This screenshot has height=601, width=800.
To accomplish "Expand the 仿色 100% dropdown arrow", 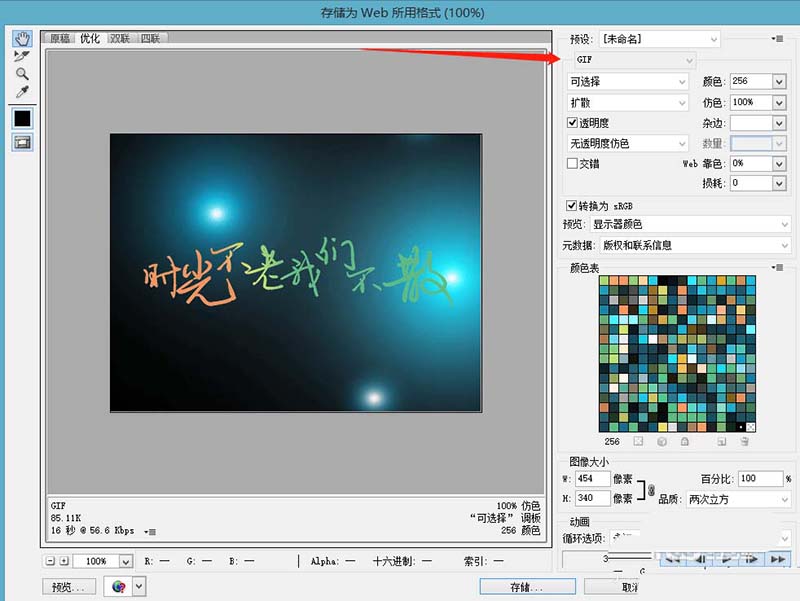I will pos(779,103).
